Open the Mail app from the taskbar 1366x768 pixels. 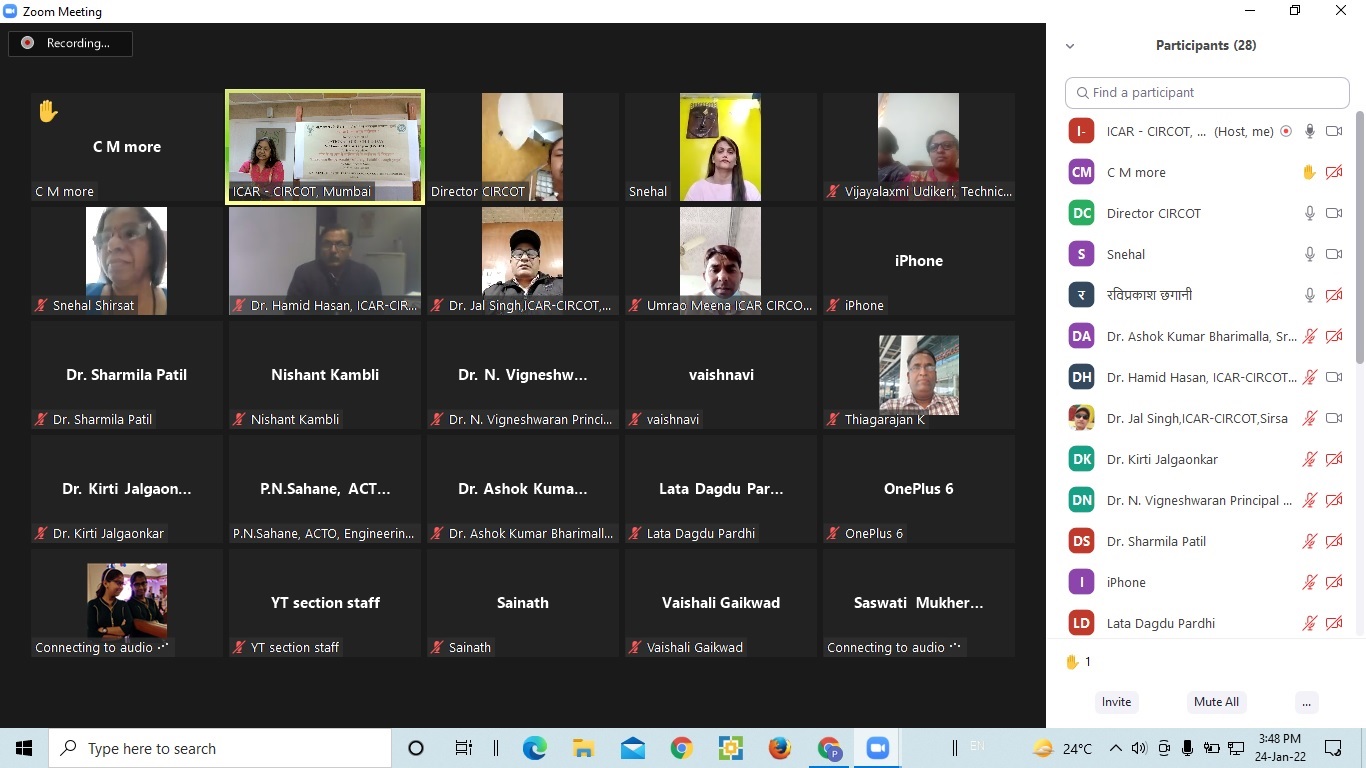[633, 748]
